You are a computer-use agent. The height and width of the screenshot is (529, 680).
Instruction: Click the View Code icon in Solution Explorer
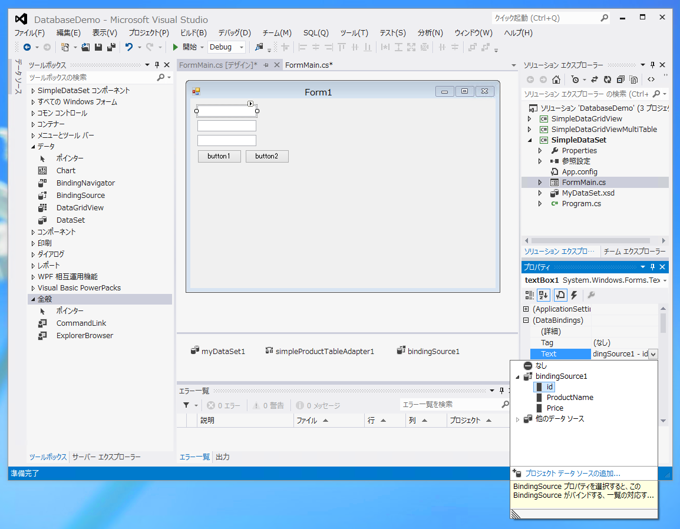[x=651, y=80]
